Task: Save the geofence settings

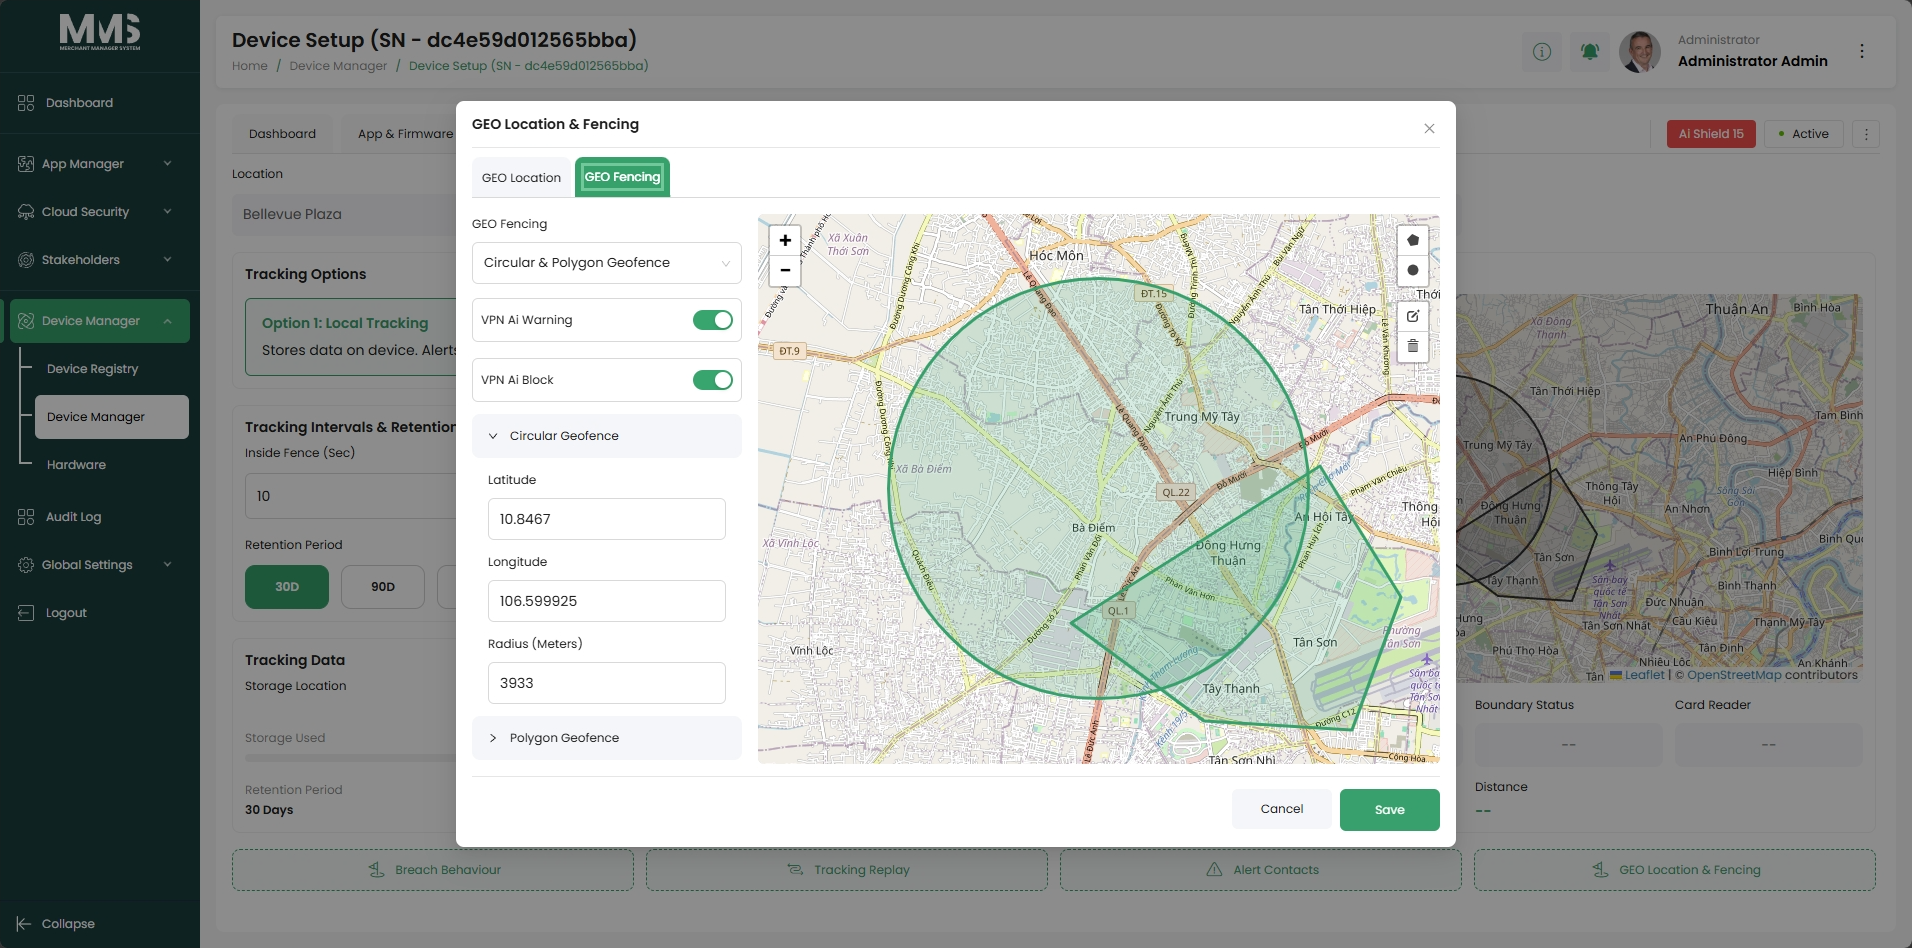Action: pos(1390,810)
